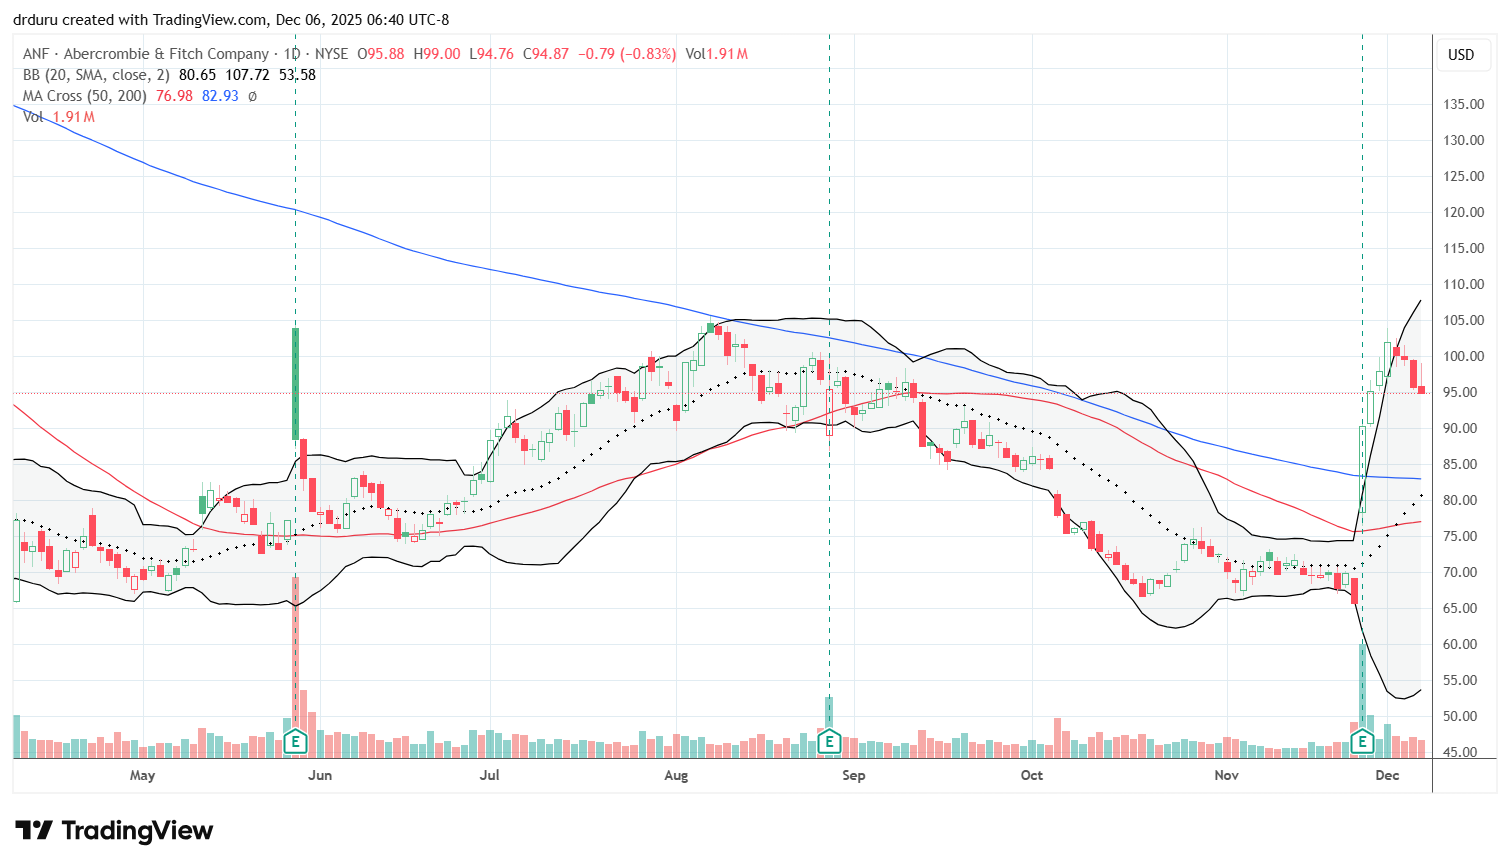The height and width of the screenshot is (868, 1510).
Task: Click the Vol indicator legend label
Action: pos(33,117)
